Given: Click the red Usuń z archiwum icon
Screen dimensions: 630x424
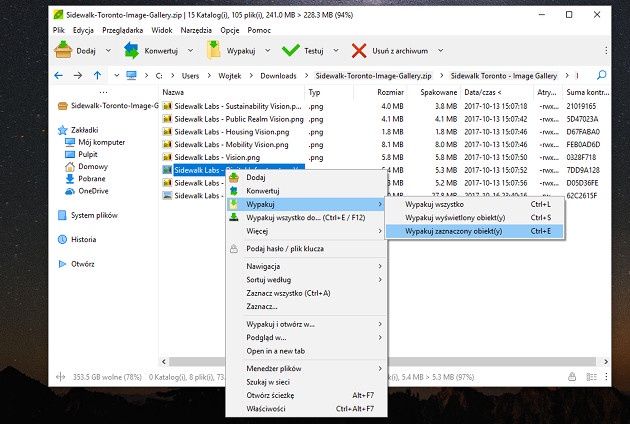Looking at the screenshot, I should click(359, 51).
